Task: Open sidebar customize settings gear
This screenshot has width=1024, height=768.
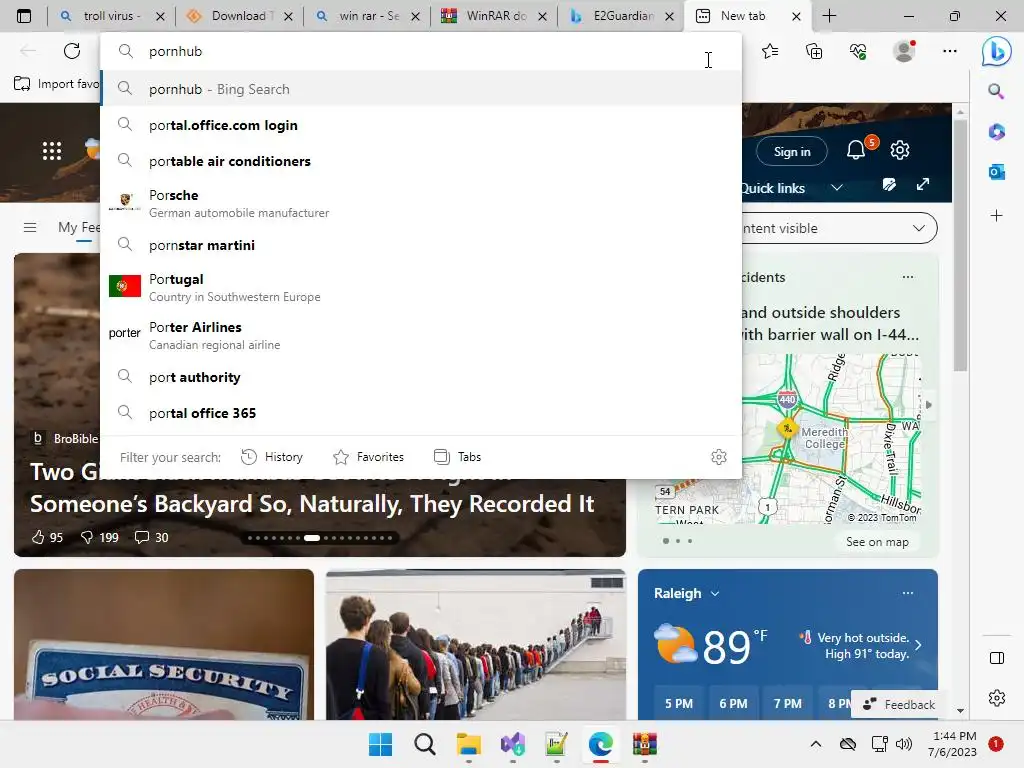Action: pos(997,697)
